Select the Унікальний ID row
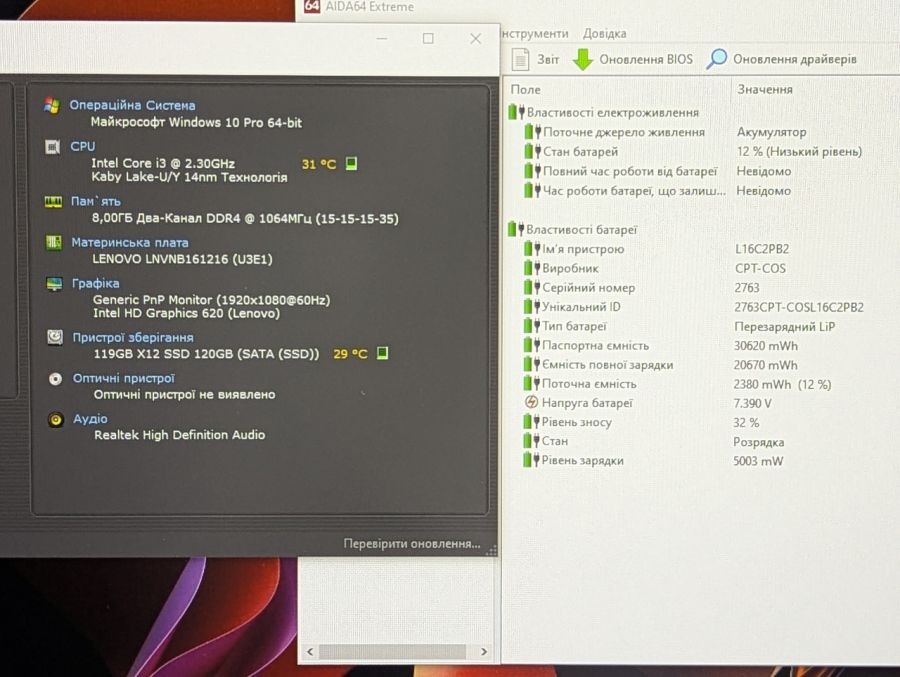 [x=693, y=307]
